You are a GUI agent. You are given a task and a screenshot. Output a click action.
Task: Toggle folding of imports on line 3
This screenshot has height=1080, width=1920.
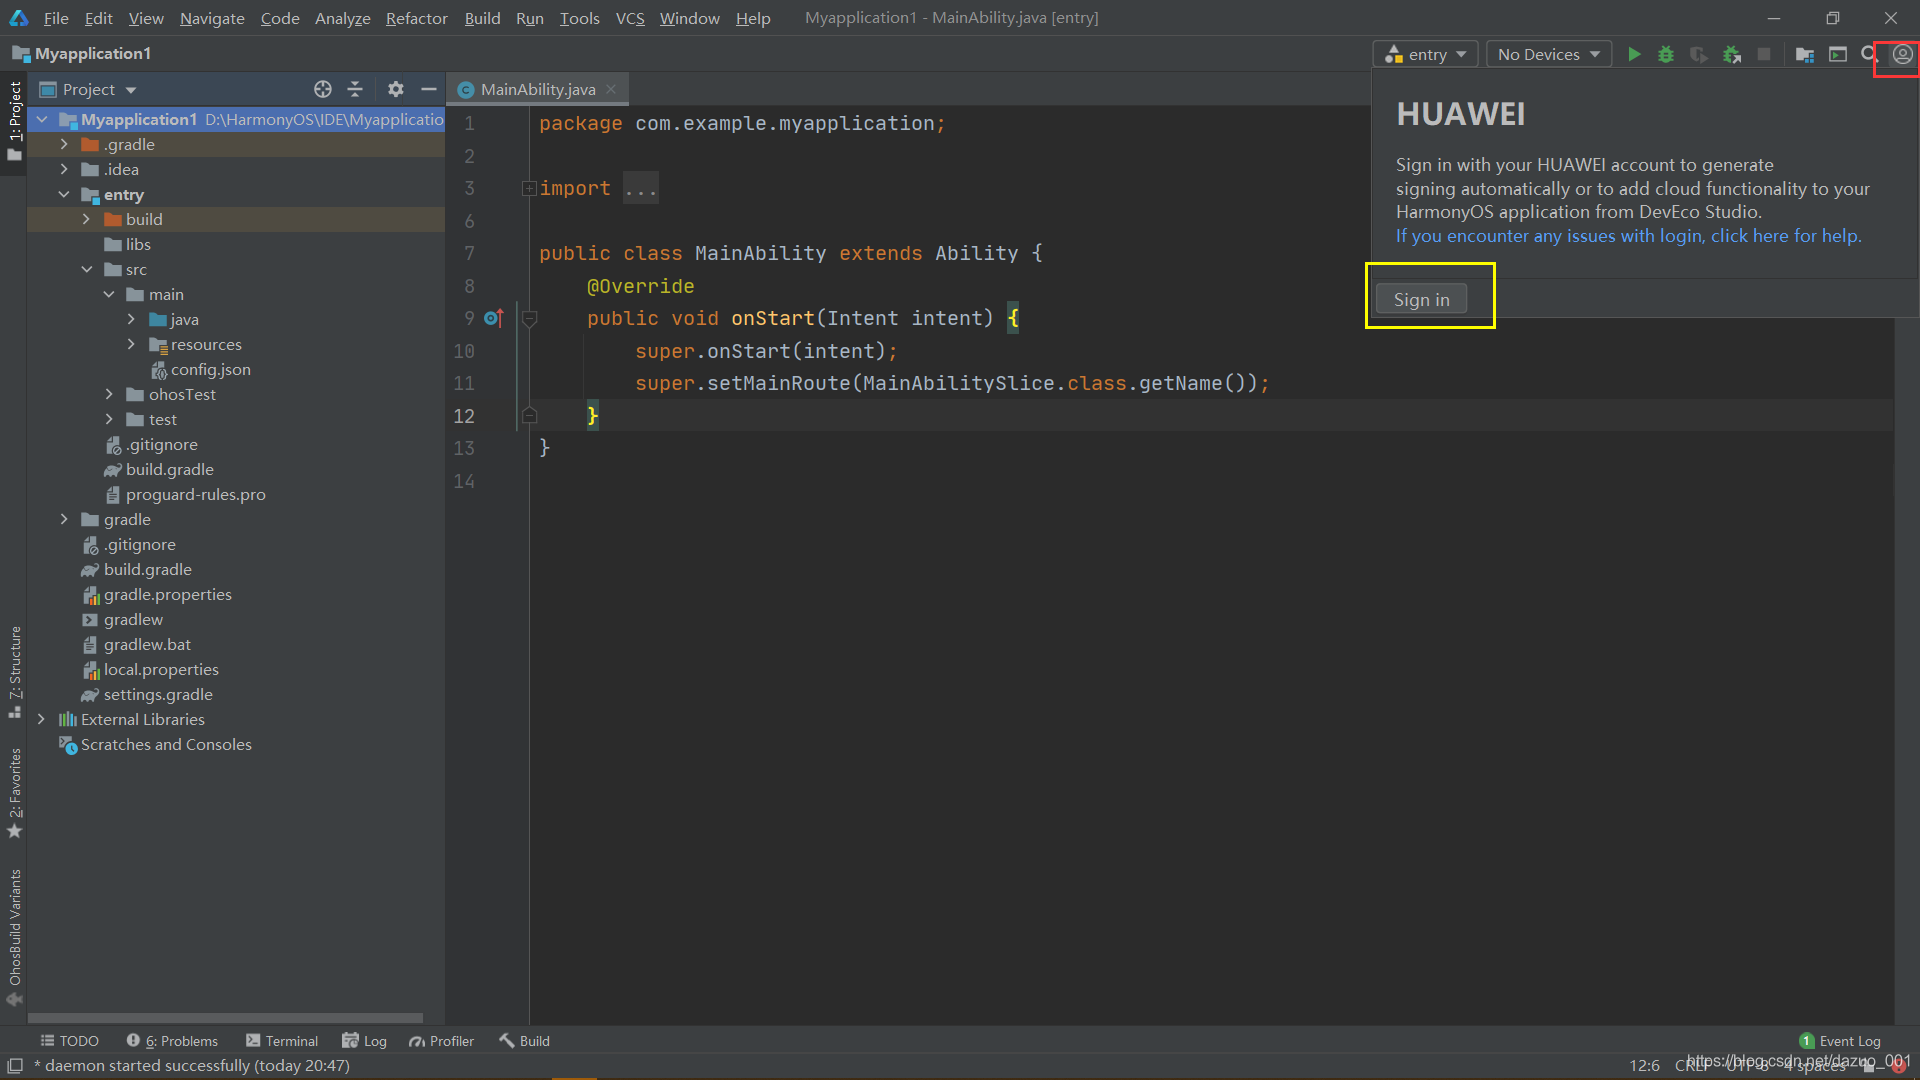529,188
